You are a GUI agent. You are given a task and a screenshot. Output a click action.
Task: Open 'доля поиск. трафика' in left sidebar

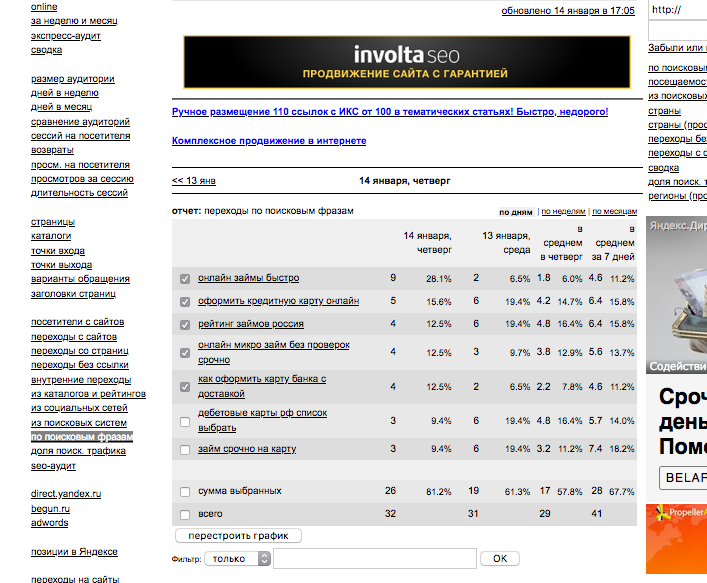78,451
